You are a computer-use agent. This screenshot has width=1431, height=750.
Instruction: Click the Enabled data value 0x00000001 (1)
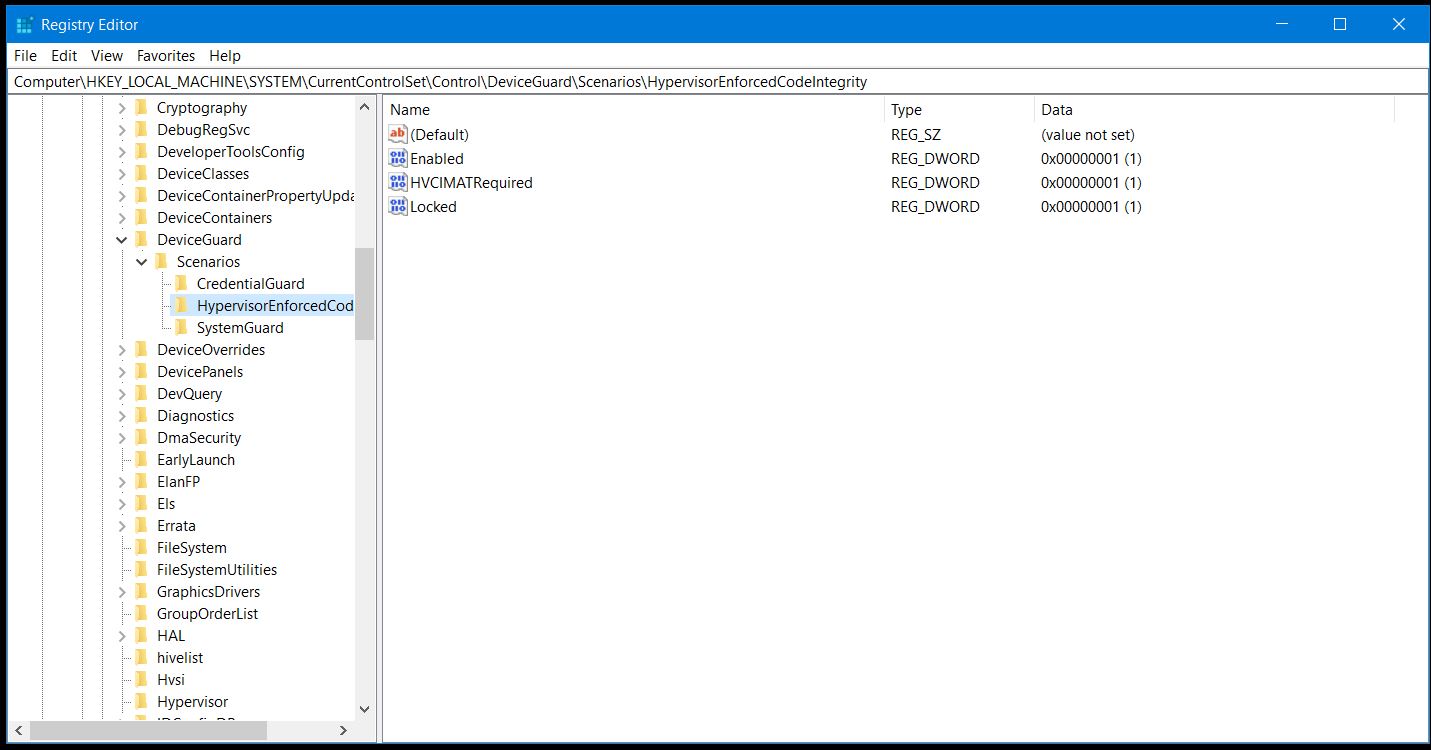(x=1091, y=158)
